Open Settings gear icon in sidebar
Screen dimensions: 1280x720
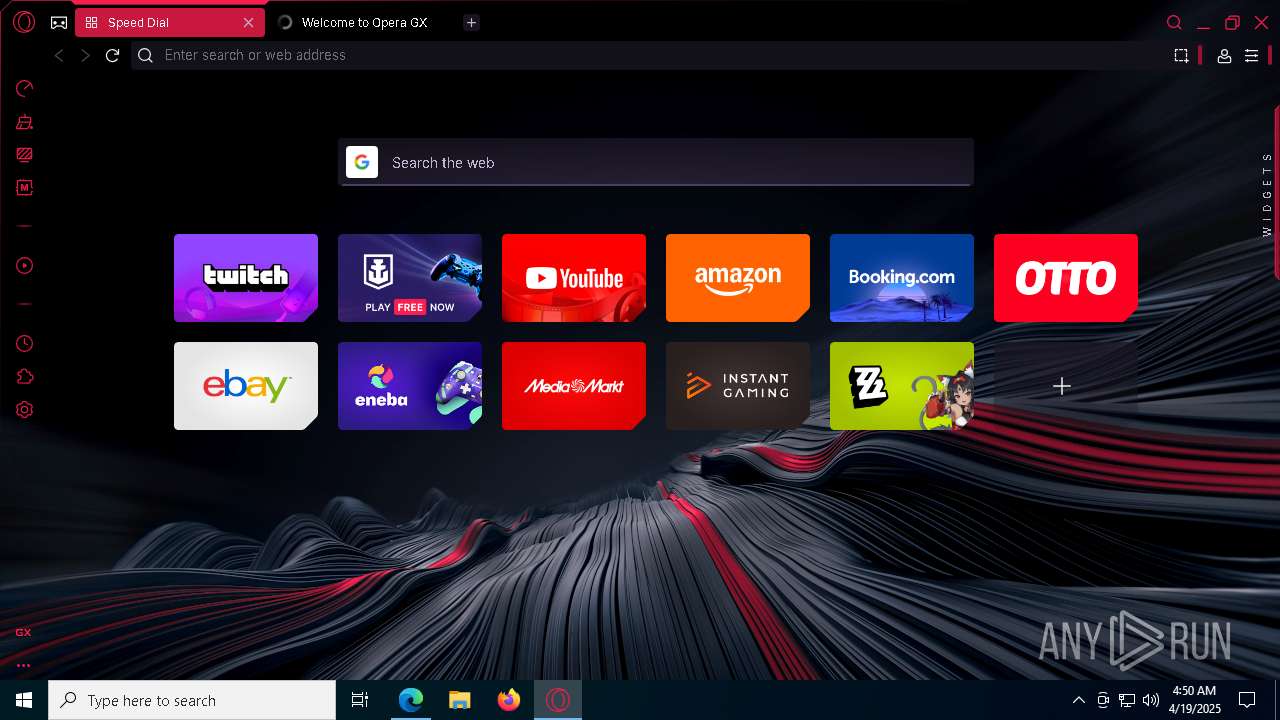[x=25, y=410]
